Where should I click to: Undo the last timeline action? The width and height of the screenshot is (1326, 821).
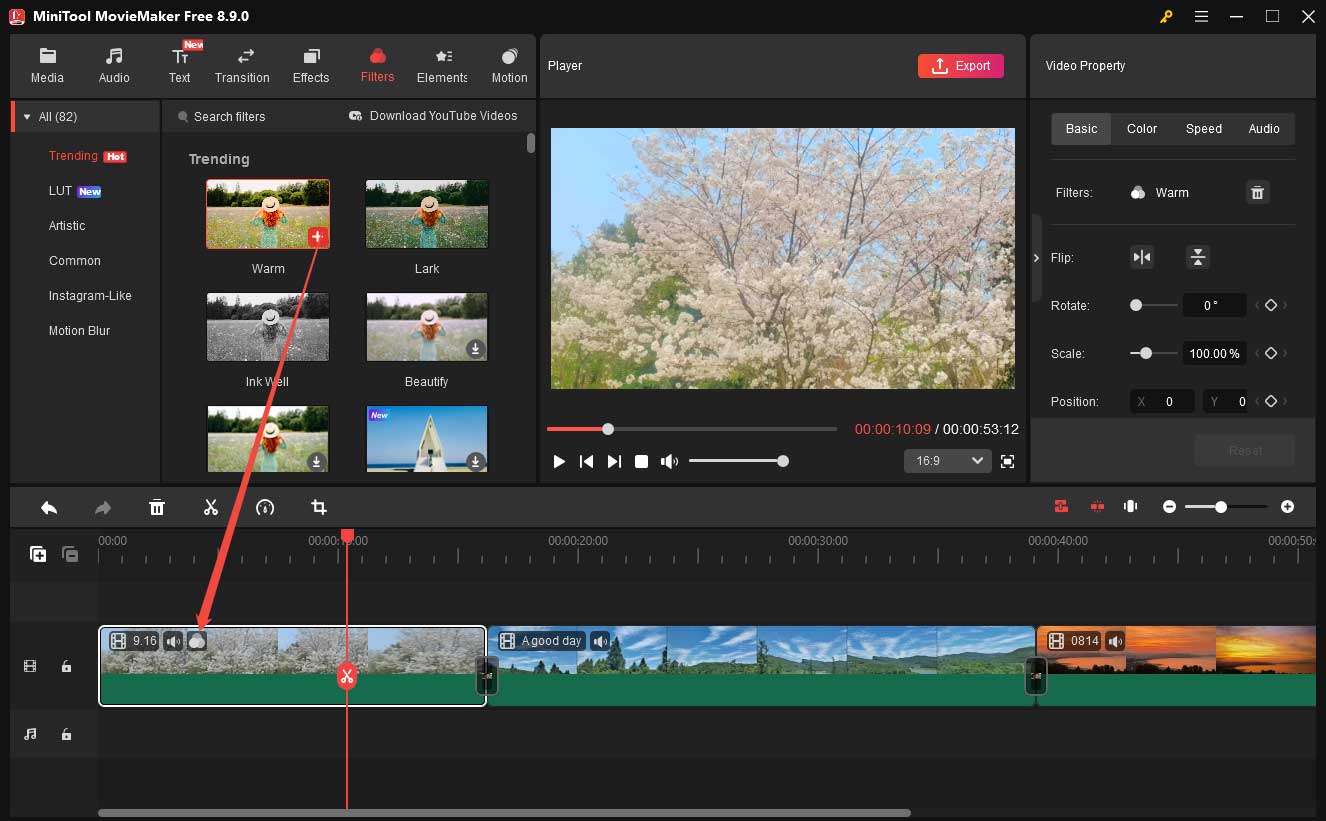[x=49, y=507]
